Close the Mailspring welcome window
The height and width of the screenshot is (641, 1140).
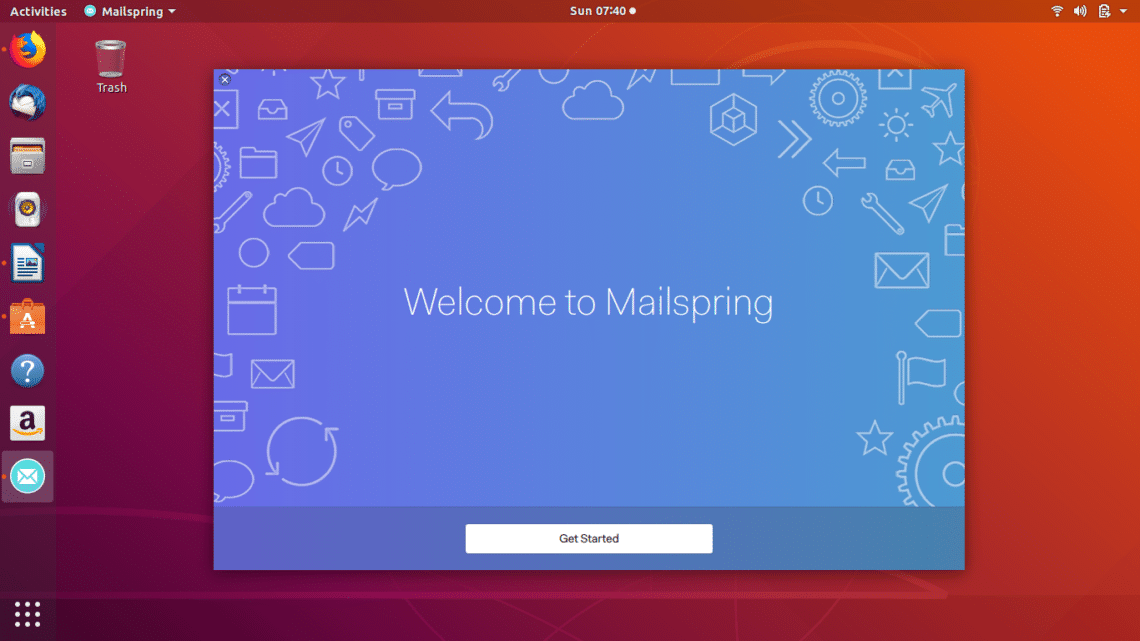(225, 80)
